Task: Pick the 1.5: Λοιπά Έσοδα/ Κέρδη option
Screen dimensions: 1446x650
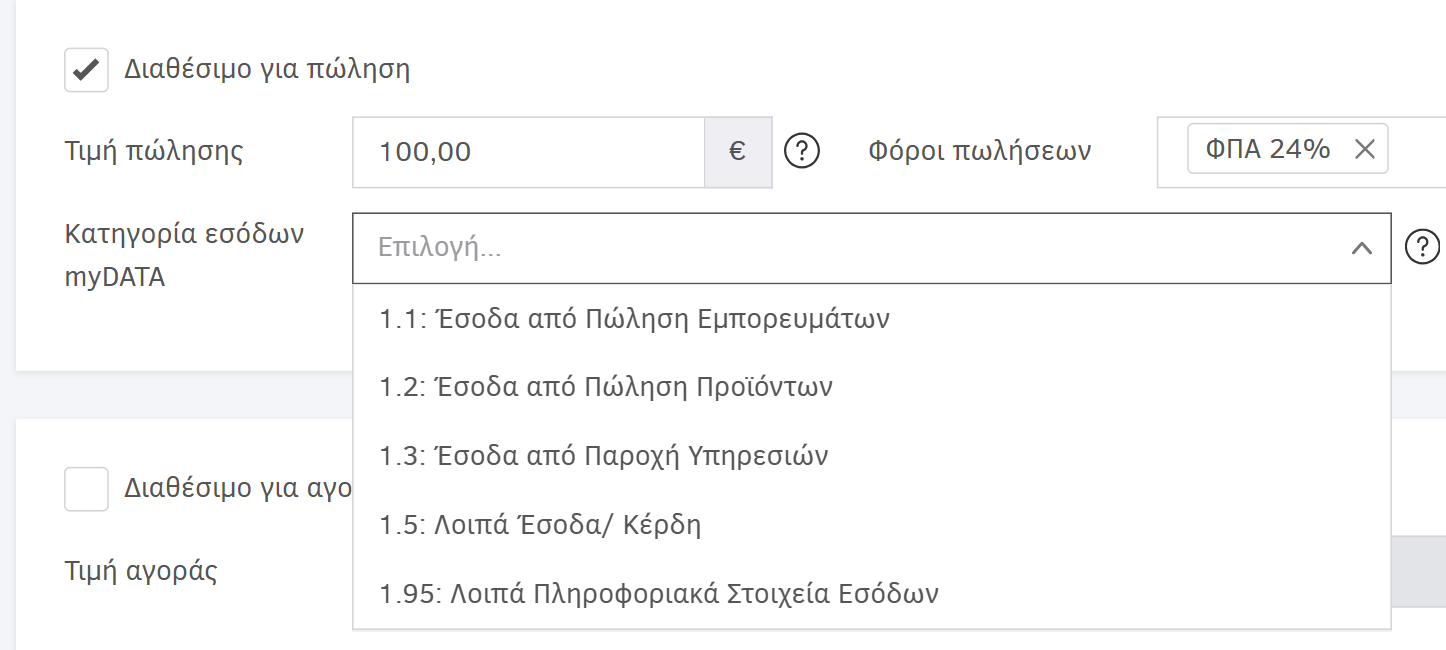Action: 540,524
